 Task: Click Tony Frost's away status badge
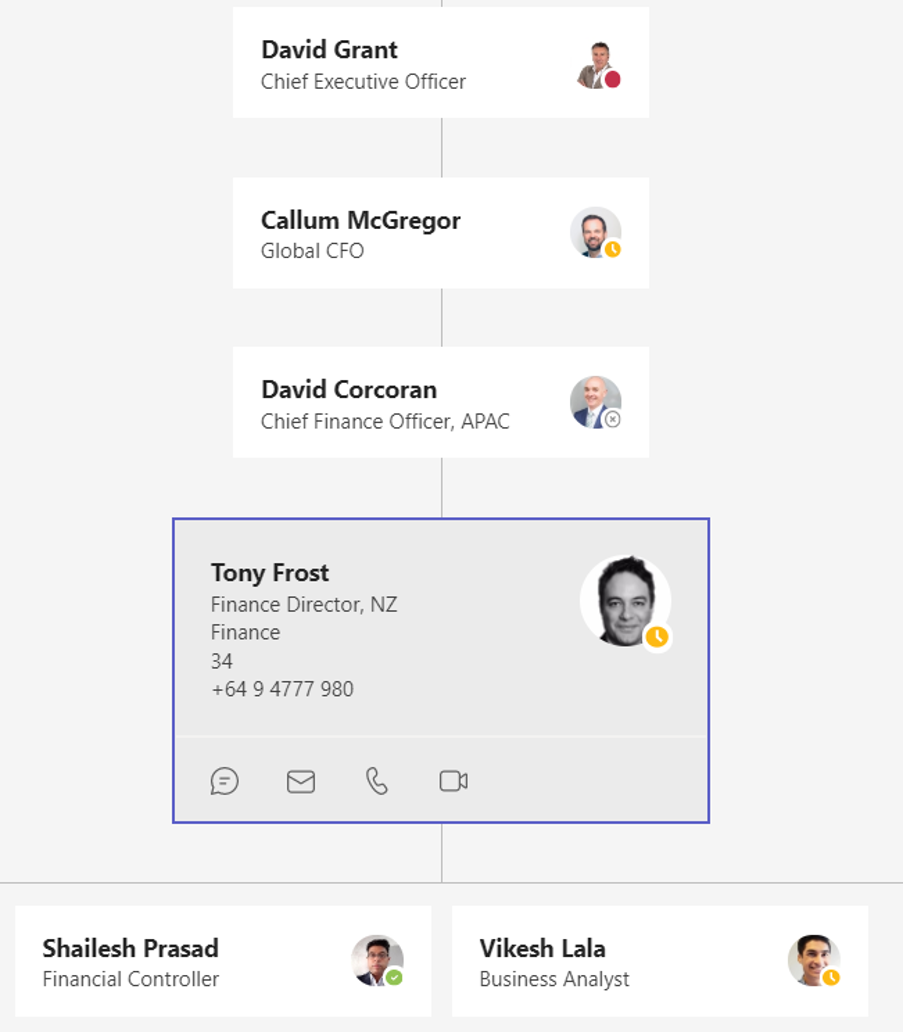tap(657, 636)
